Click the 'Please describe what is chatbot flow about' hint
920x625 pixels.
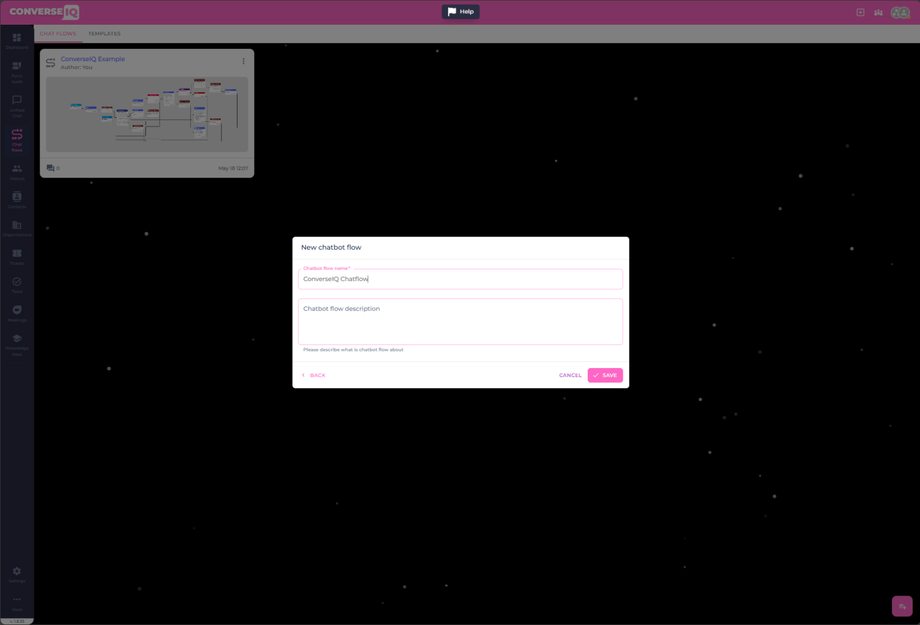(353, 350)
